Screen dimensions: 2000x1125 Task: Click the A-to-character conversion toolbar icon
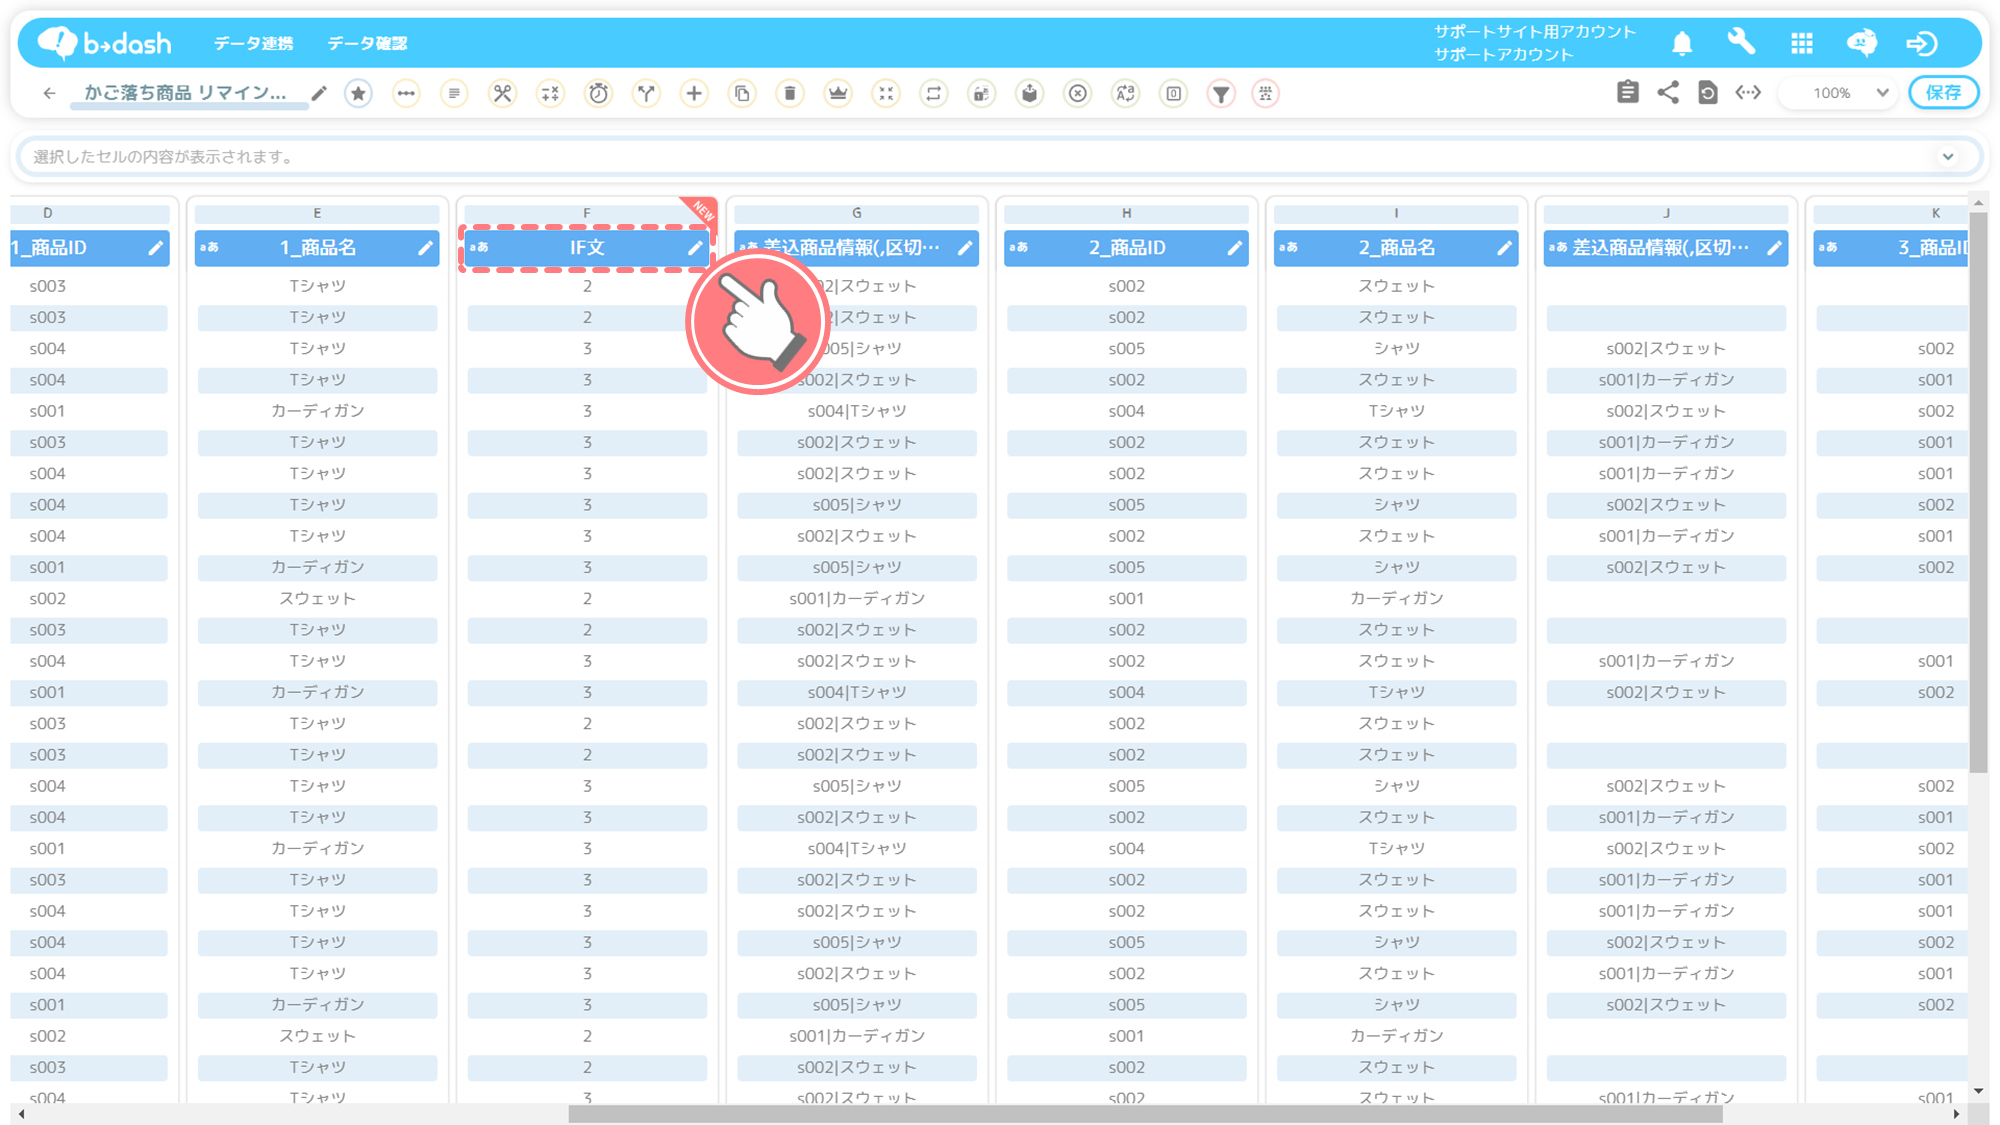[x=1126, y=93]
